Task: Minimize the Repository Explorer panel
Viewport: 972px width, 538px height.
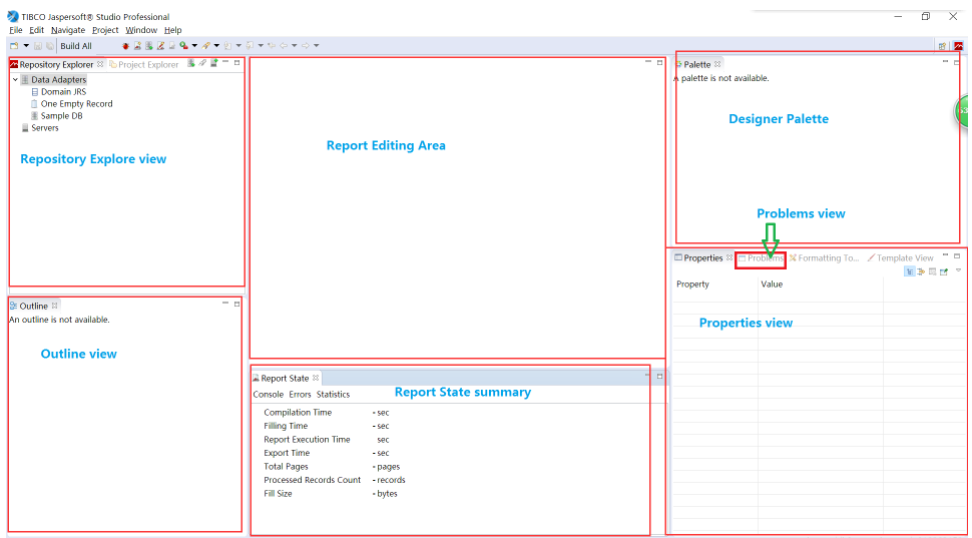Action: click(x=225, y=61)
